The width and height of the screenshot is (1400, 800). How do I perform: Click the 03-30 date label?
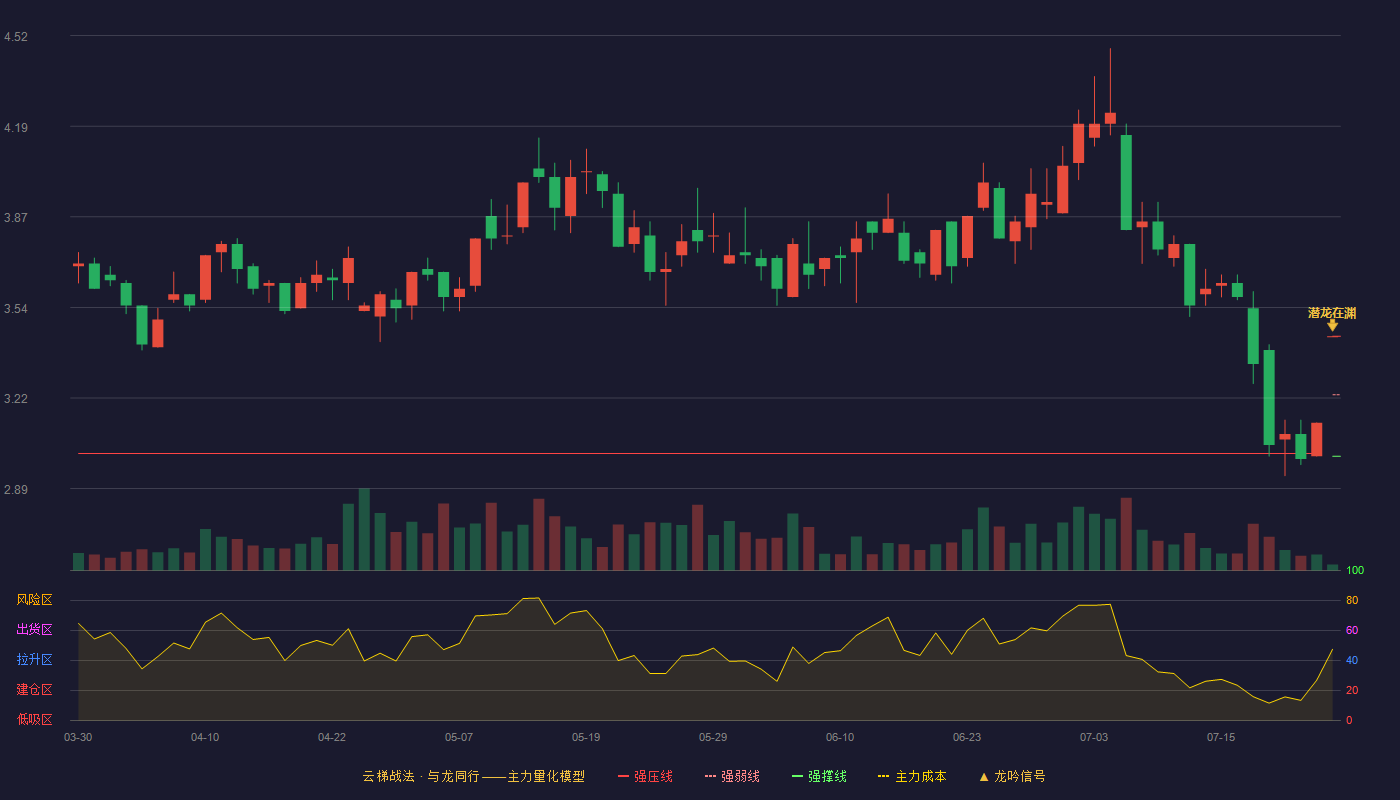[x=78, y=737]
